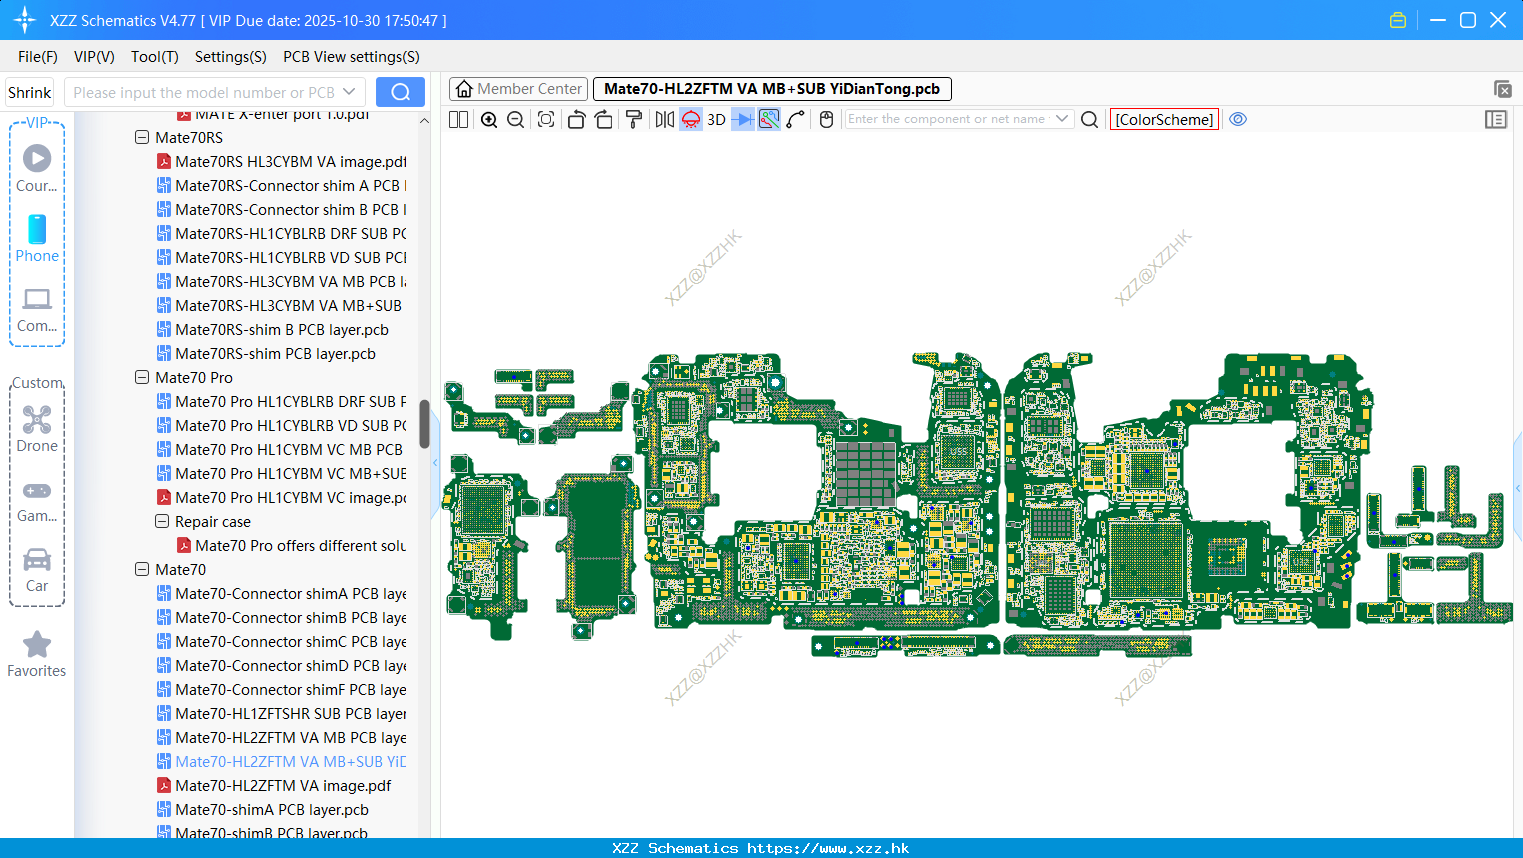Open the Settings(S) menu

pos(231,57)
